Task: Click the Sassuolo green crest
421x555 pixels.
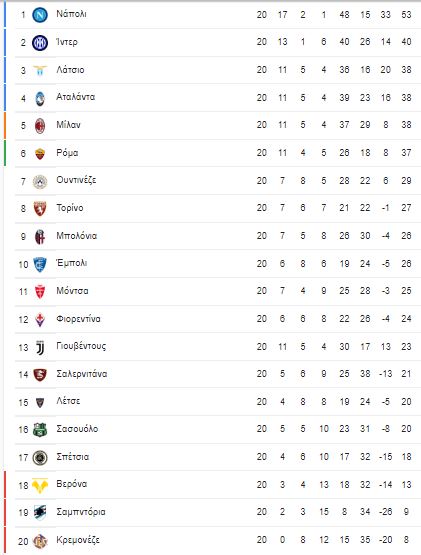Action: tap(40, 430)
